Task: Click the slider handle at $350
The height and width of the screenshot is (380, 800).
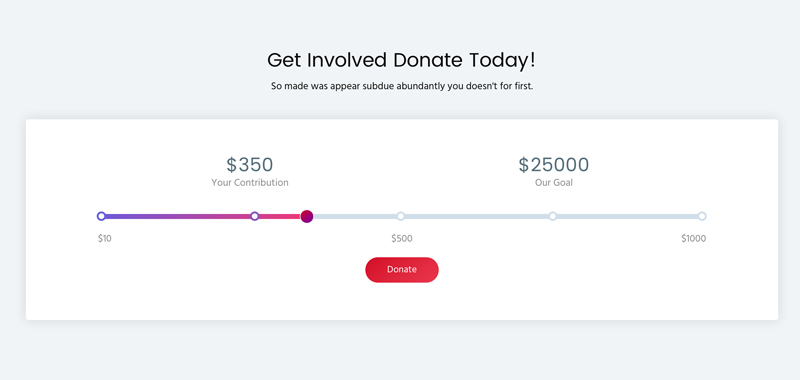Action: [307, 216]
